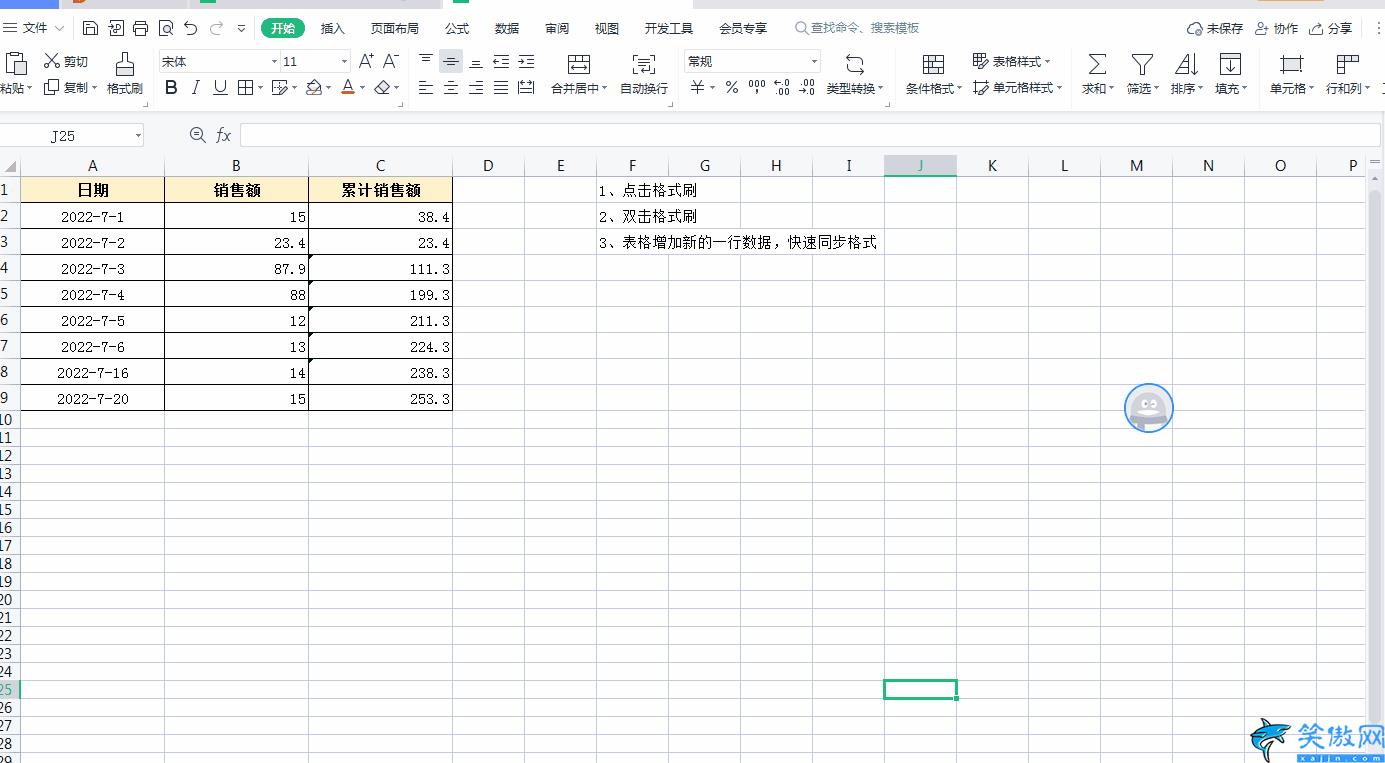
Task: Click the 未保存 cloud status button
Action: (x=1215, y=28)
